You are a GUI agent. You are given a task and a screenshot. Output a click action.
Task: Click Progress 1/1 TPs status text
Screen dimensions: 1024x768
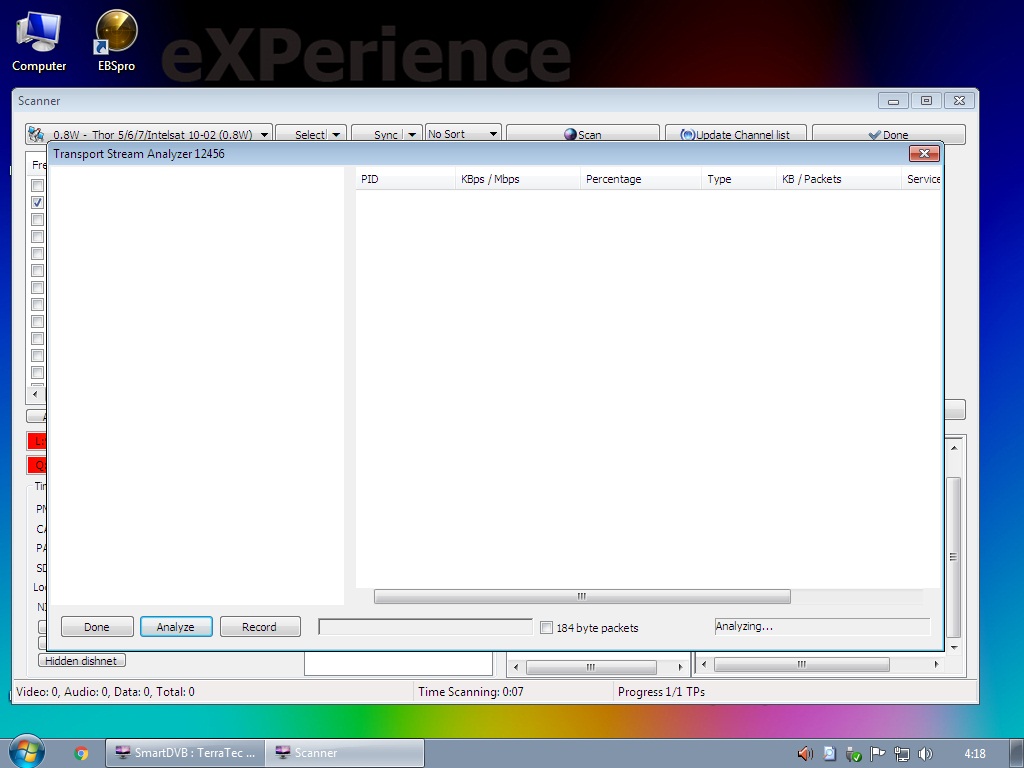point(662,692)
